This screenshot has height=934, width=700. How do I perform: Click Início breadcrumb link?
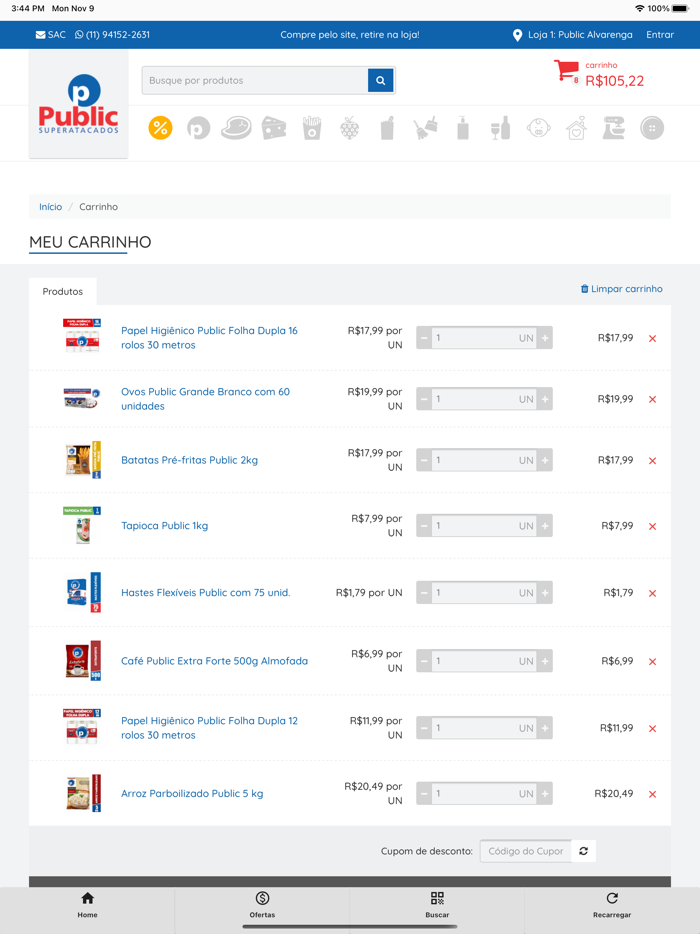point(51,207)
